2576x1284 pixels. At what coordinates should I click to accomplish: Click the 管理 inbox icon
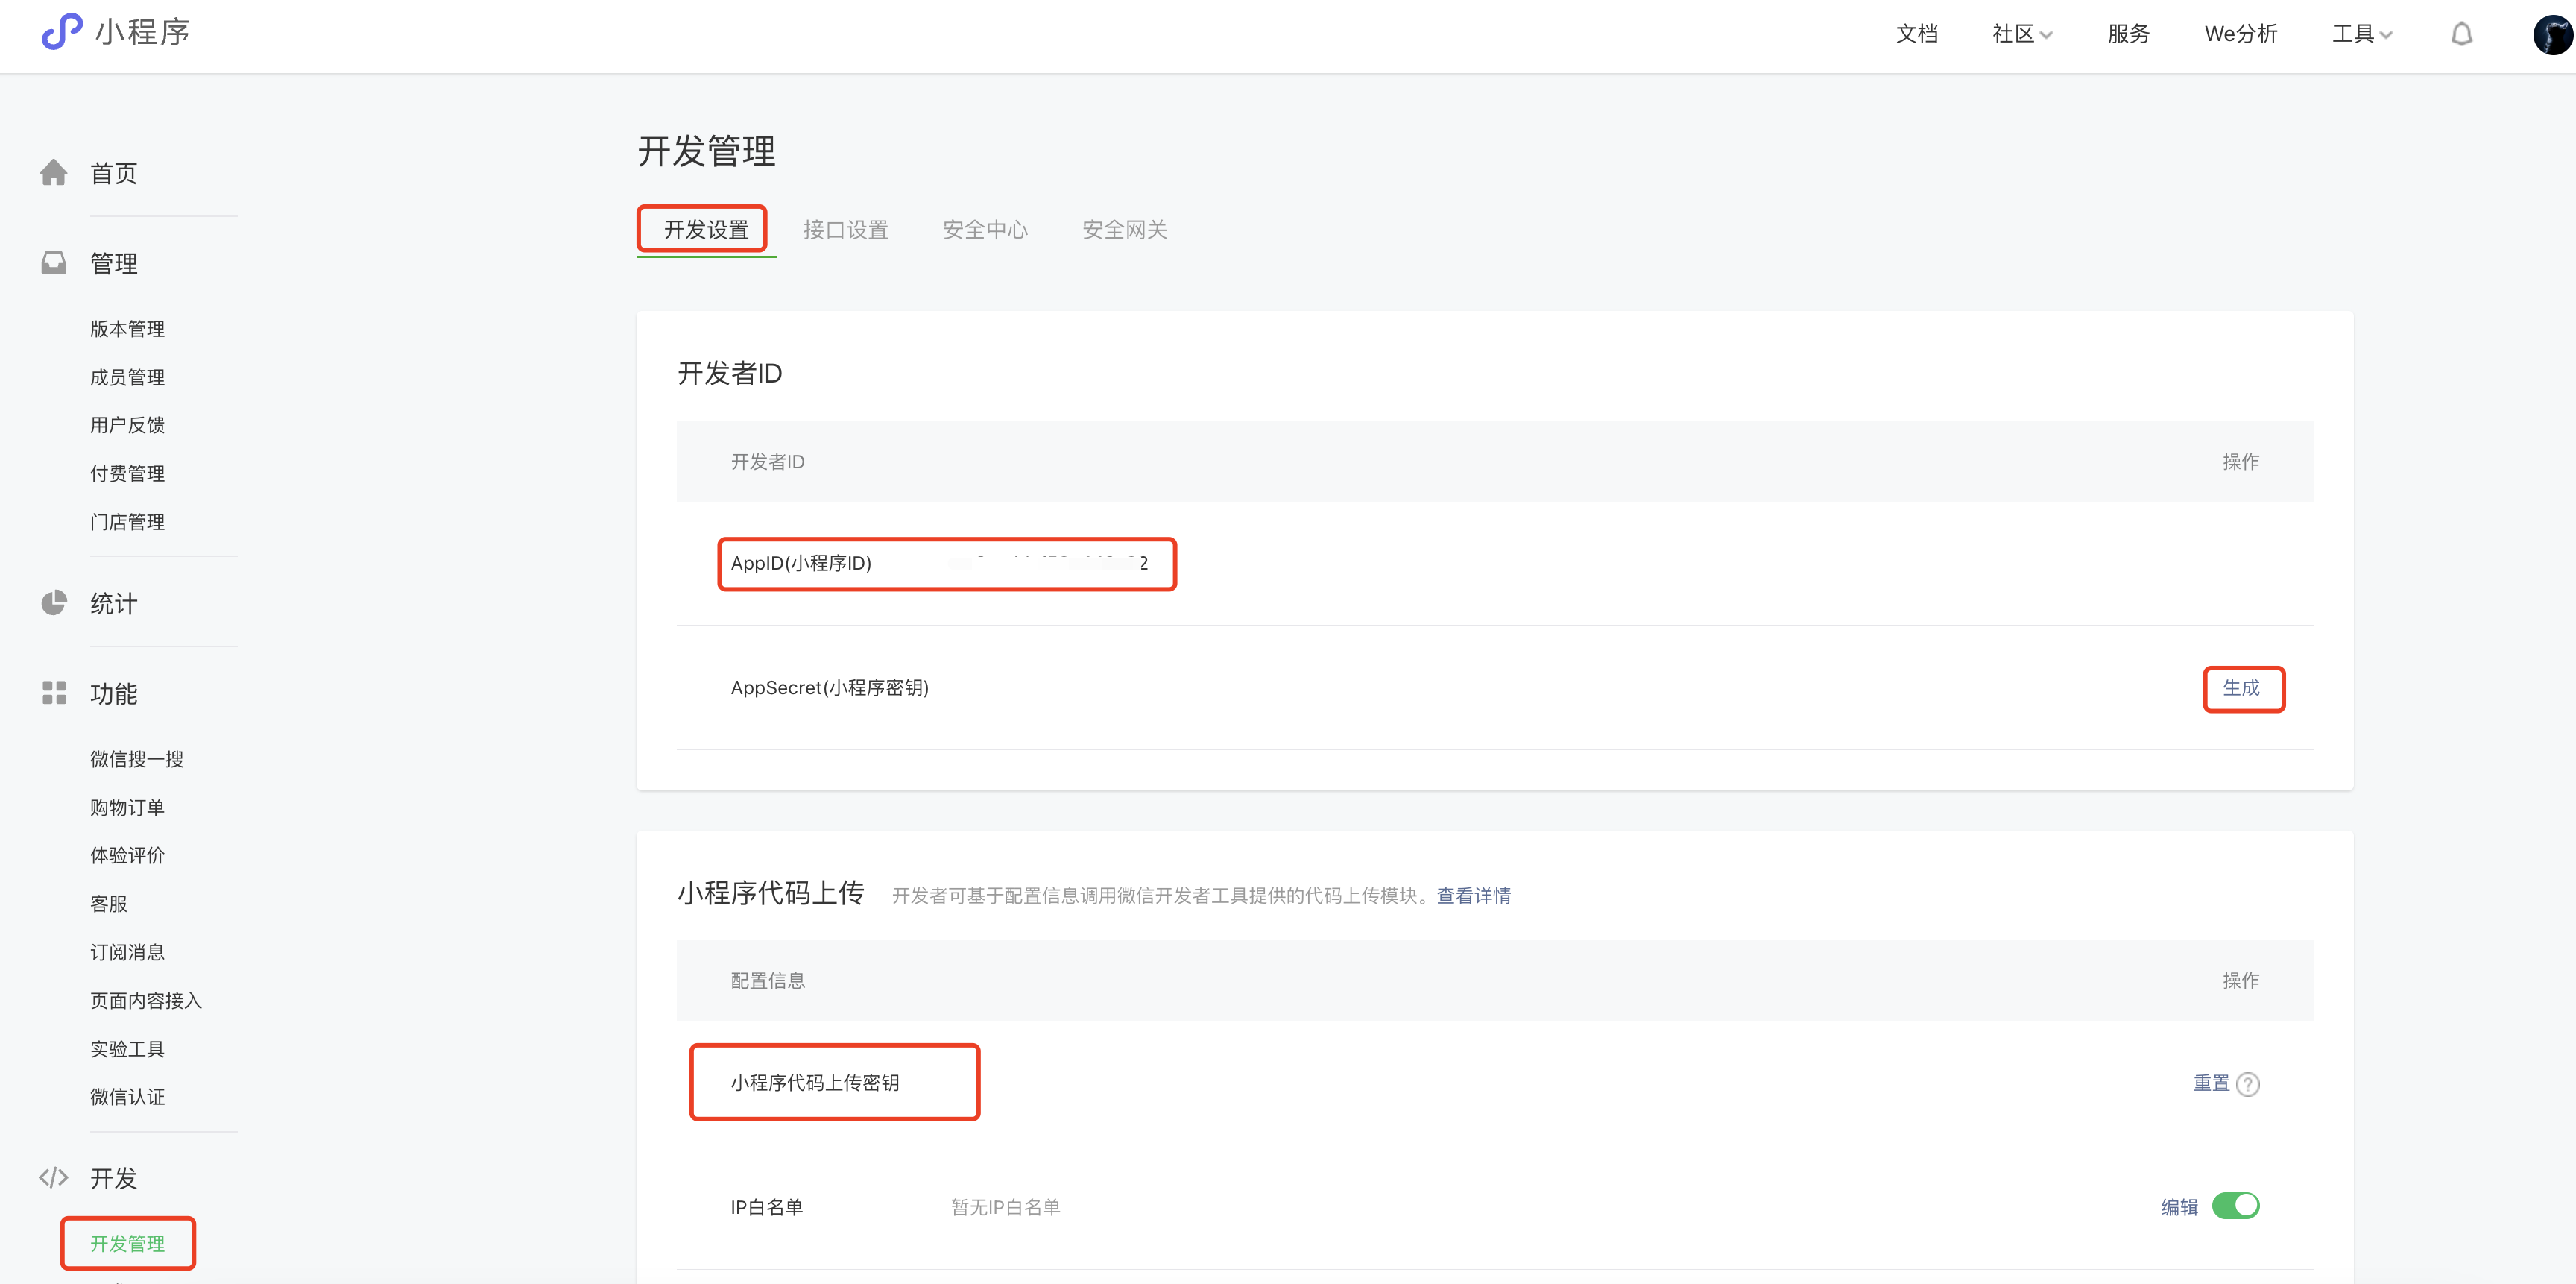pyautogui.click(x=54, y=263)
